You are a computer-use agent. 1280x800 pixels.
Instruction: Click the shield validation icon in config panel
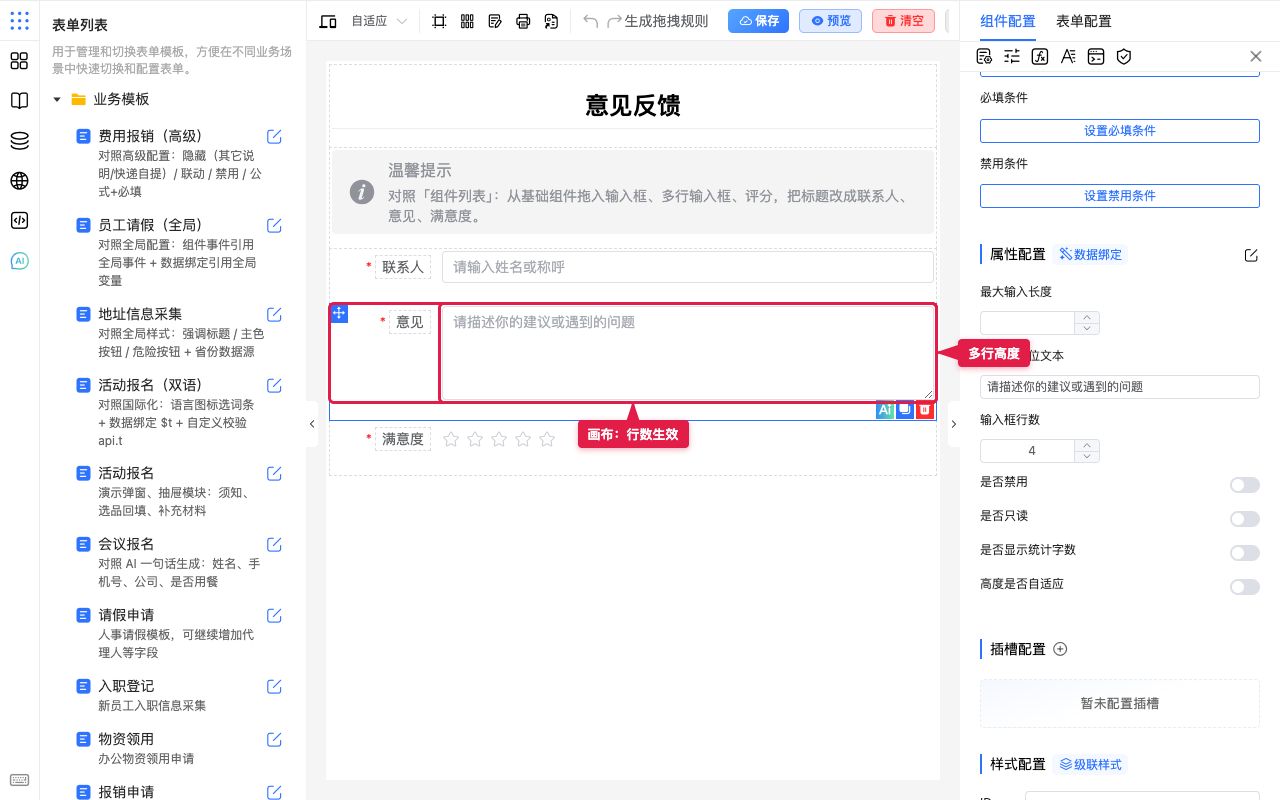pos(1124,57)
